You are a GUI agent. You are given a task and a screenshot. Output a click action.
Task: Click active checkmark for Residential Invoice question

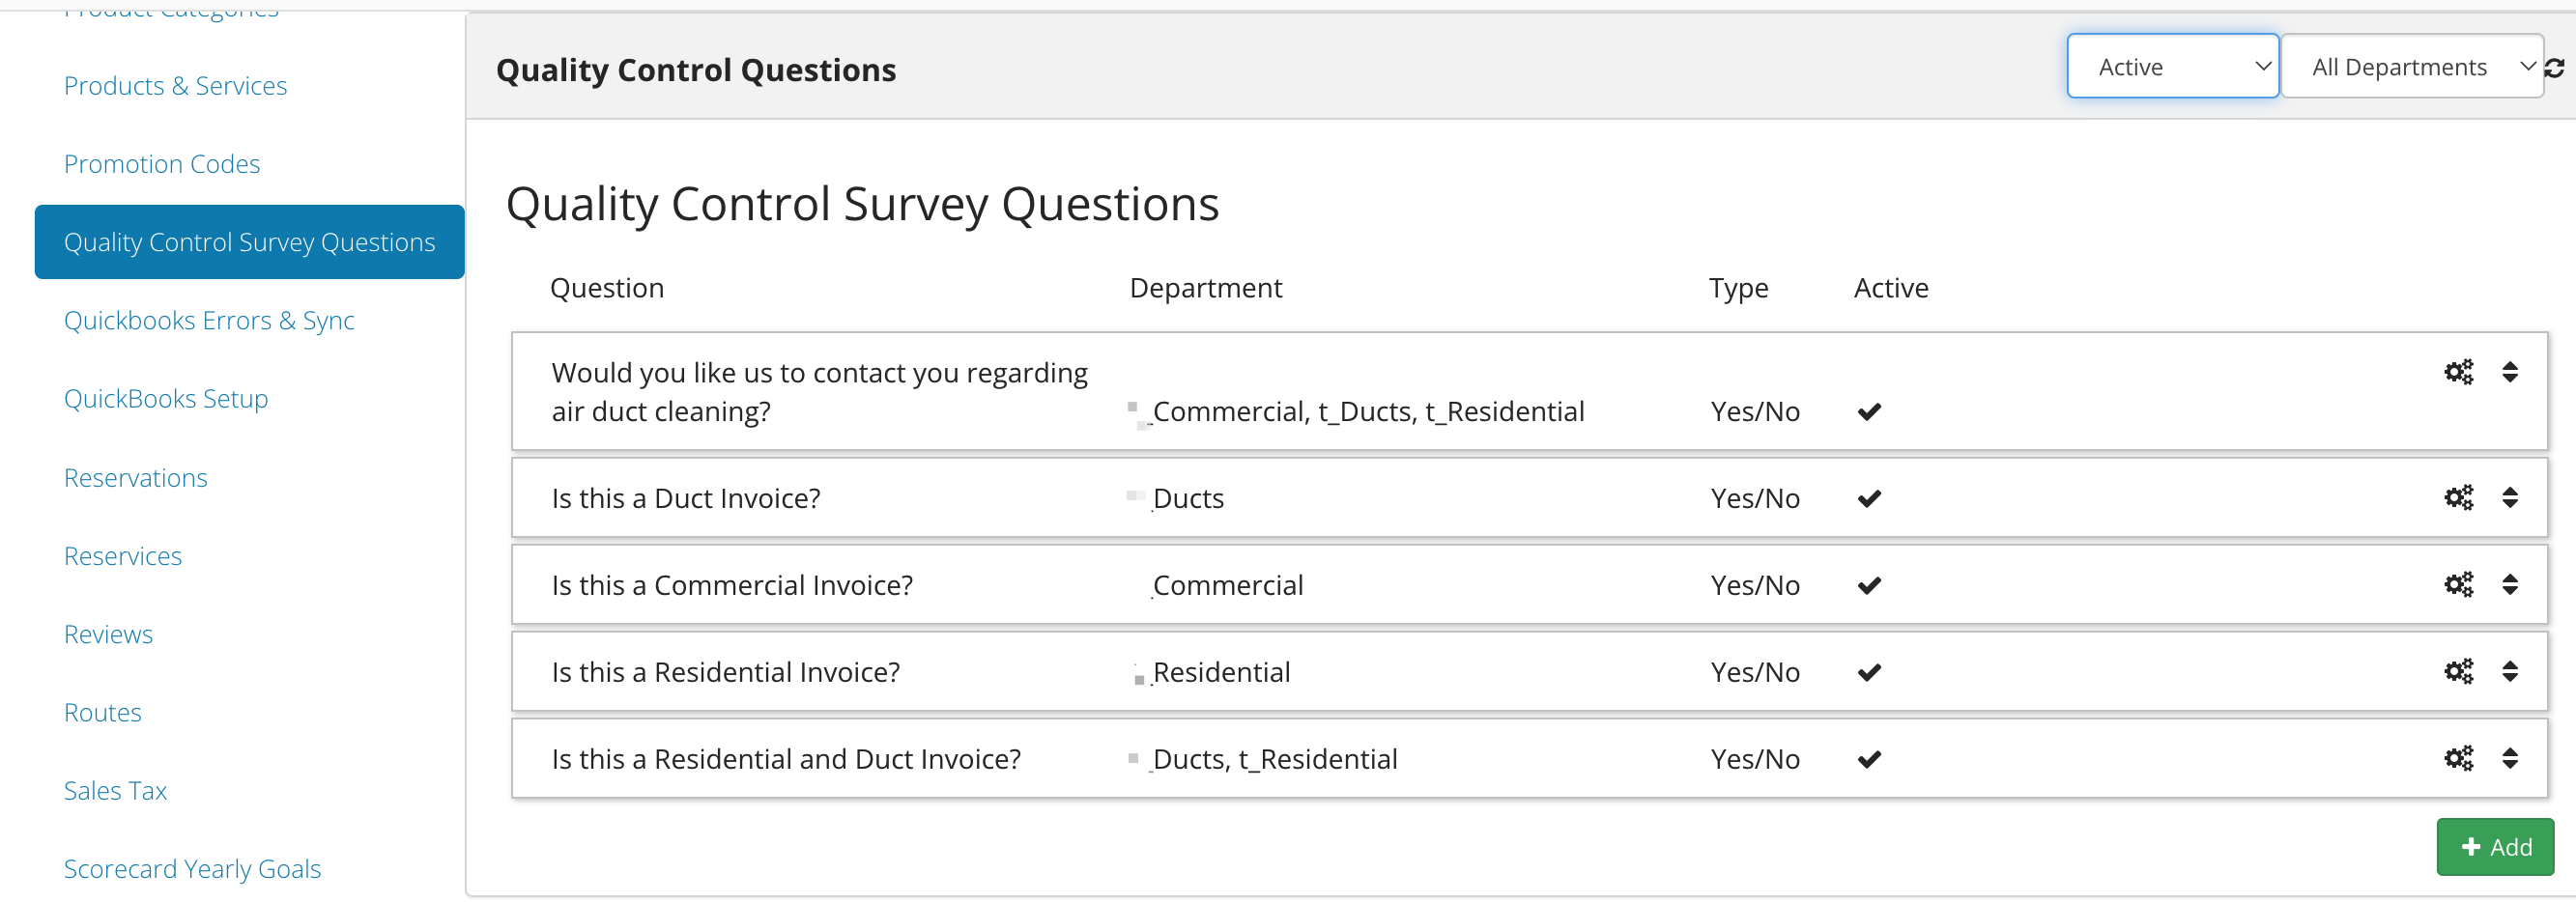1869,672
